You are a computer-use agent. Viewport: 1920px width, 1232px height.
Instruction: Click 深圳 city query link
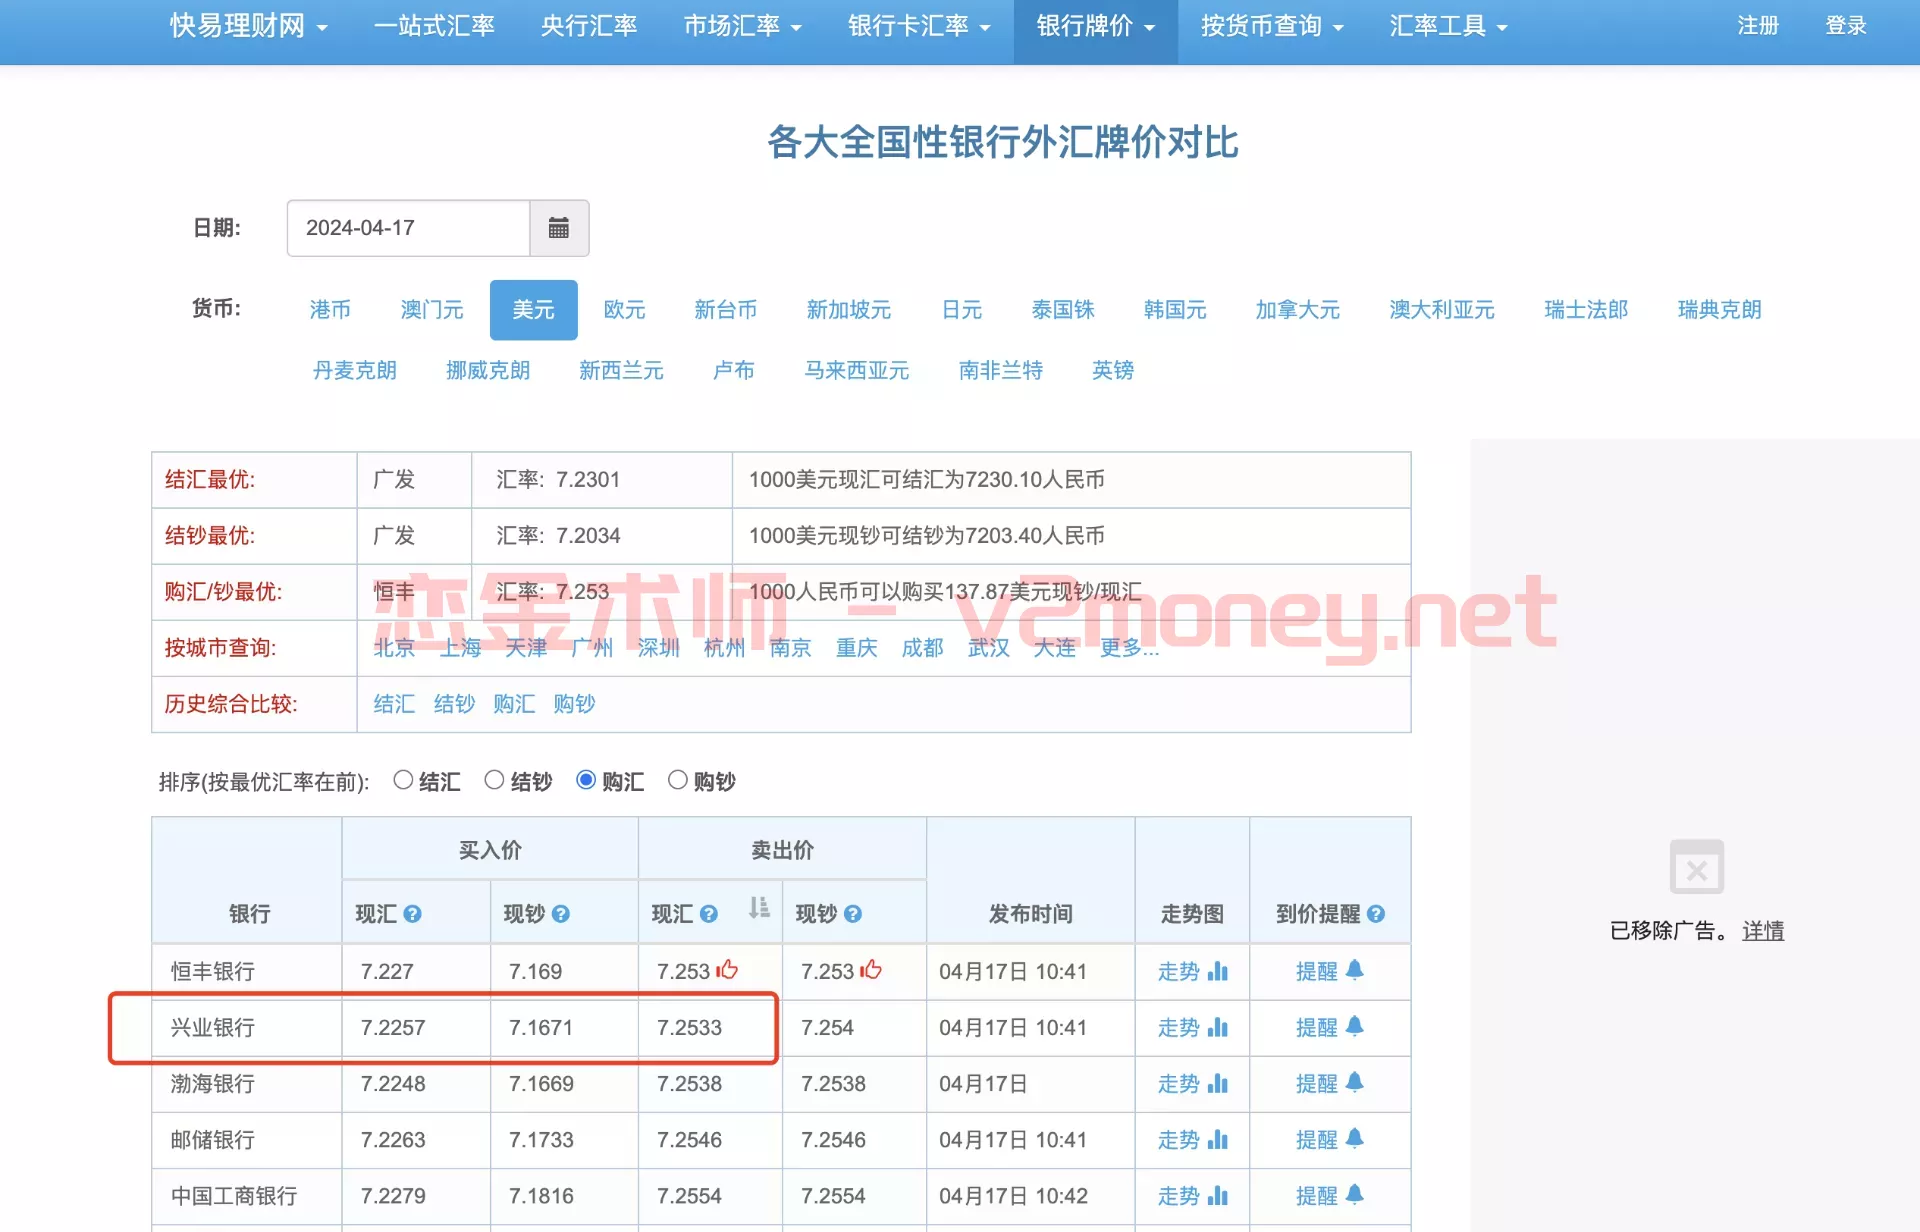tap(659, 648)
